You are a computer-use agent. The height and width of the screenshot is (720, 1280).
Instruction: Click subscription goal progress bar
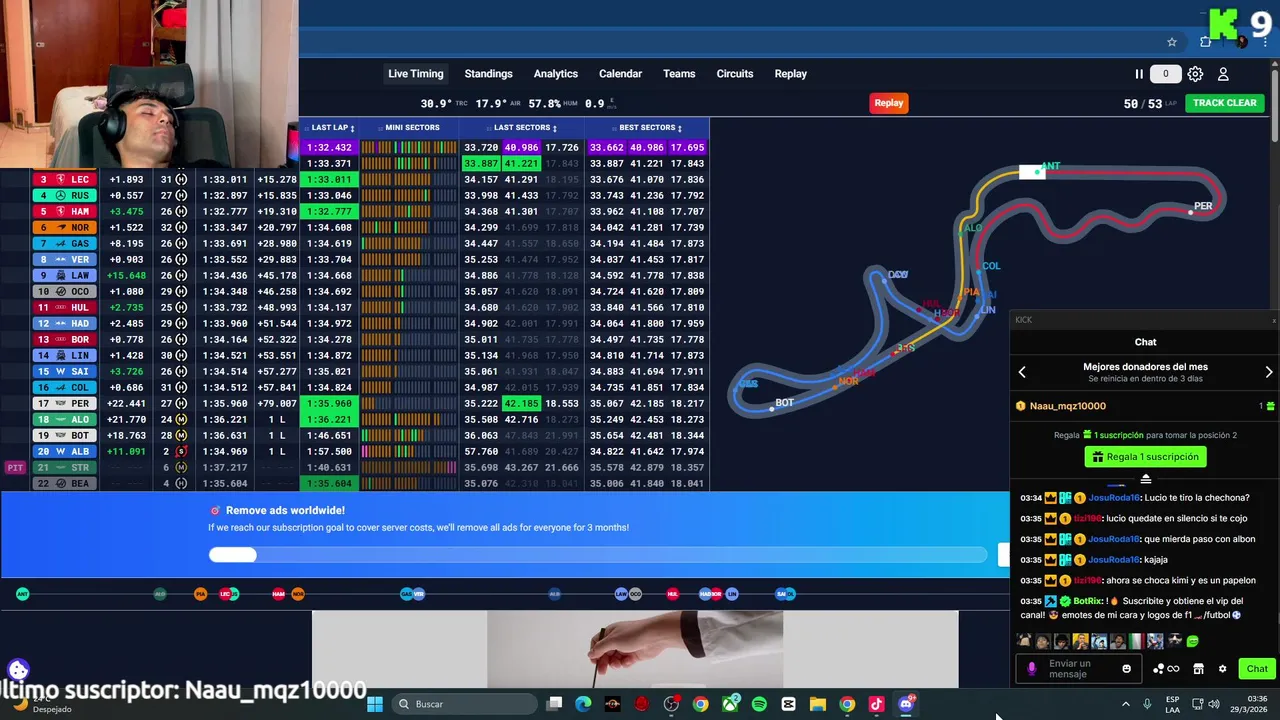click(x=598, y=555)
